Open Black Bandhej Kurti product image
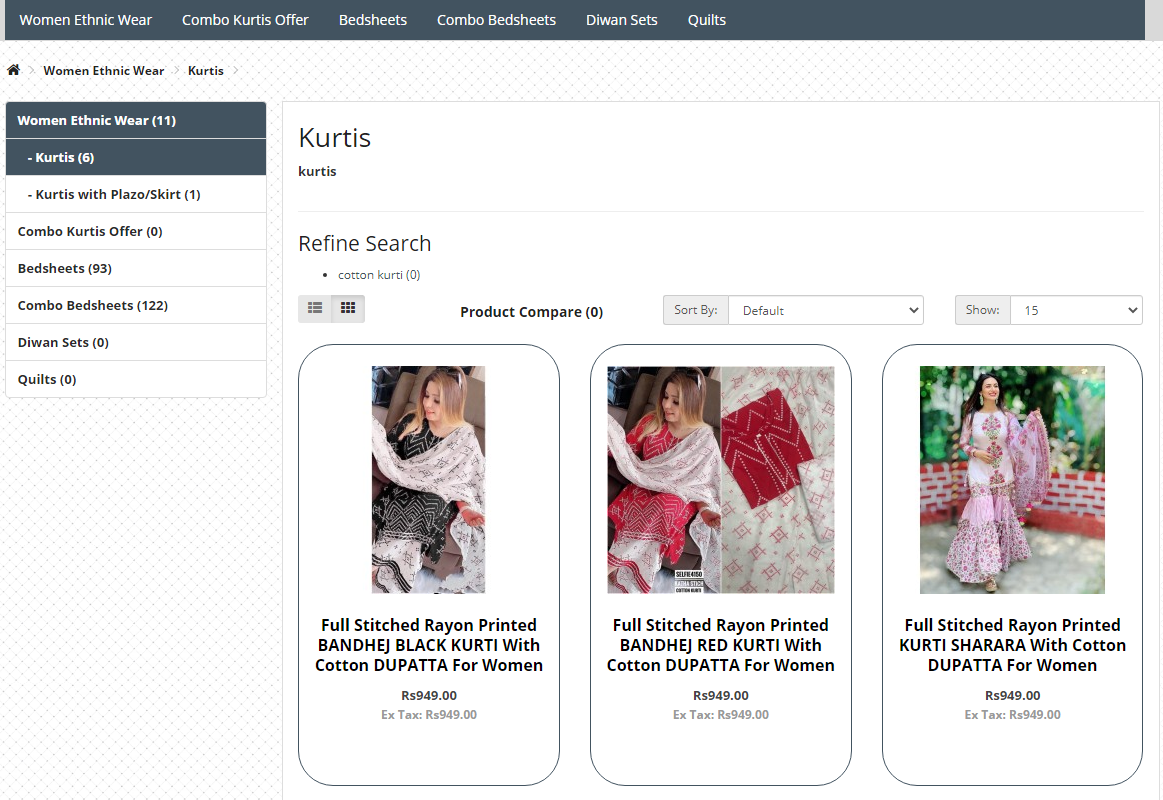 [x=428, y=480]
